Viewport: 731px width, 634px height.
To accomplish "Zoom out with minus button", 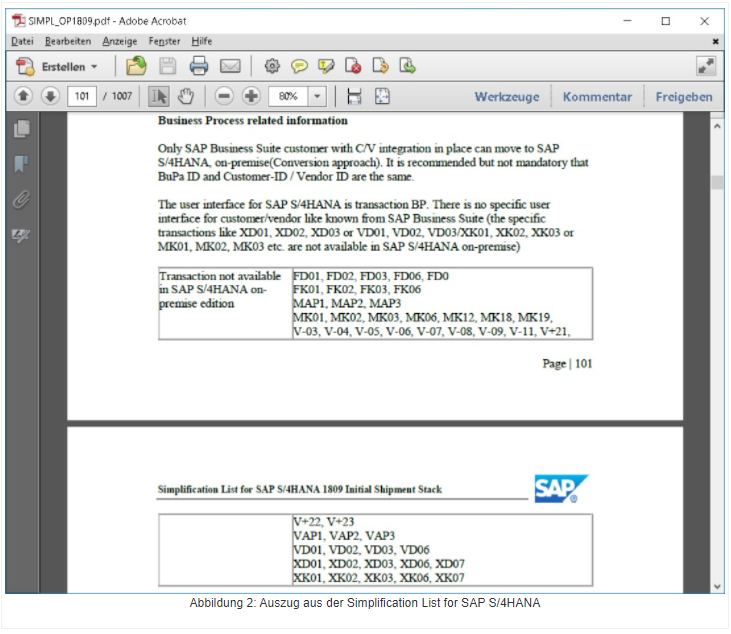I will 224,97.
